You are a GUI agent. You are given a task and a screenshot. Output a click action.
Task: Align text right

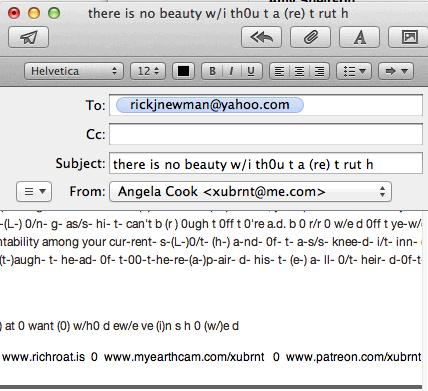pos(320,71)
